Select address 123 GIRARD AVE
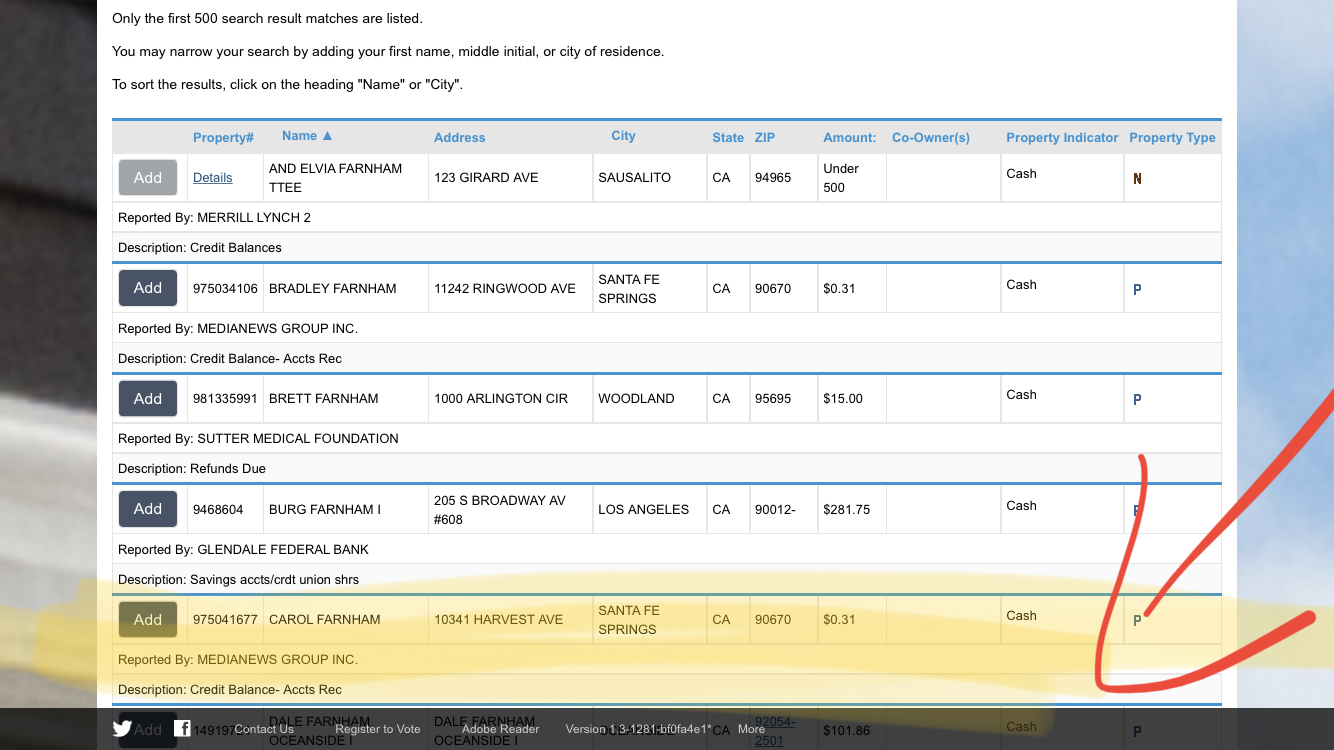1334x750 pixels. [486, 178]
